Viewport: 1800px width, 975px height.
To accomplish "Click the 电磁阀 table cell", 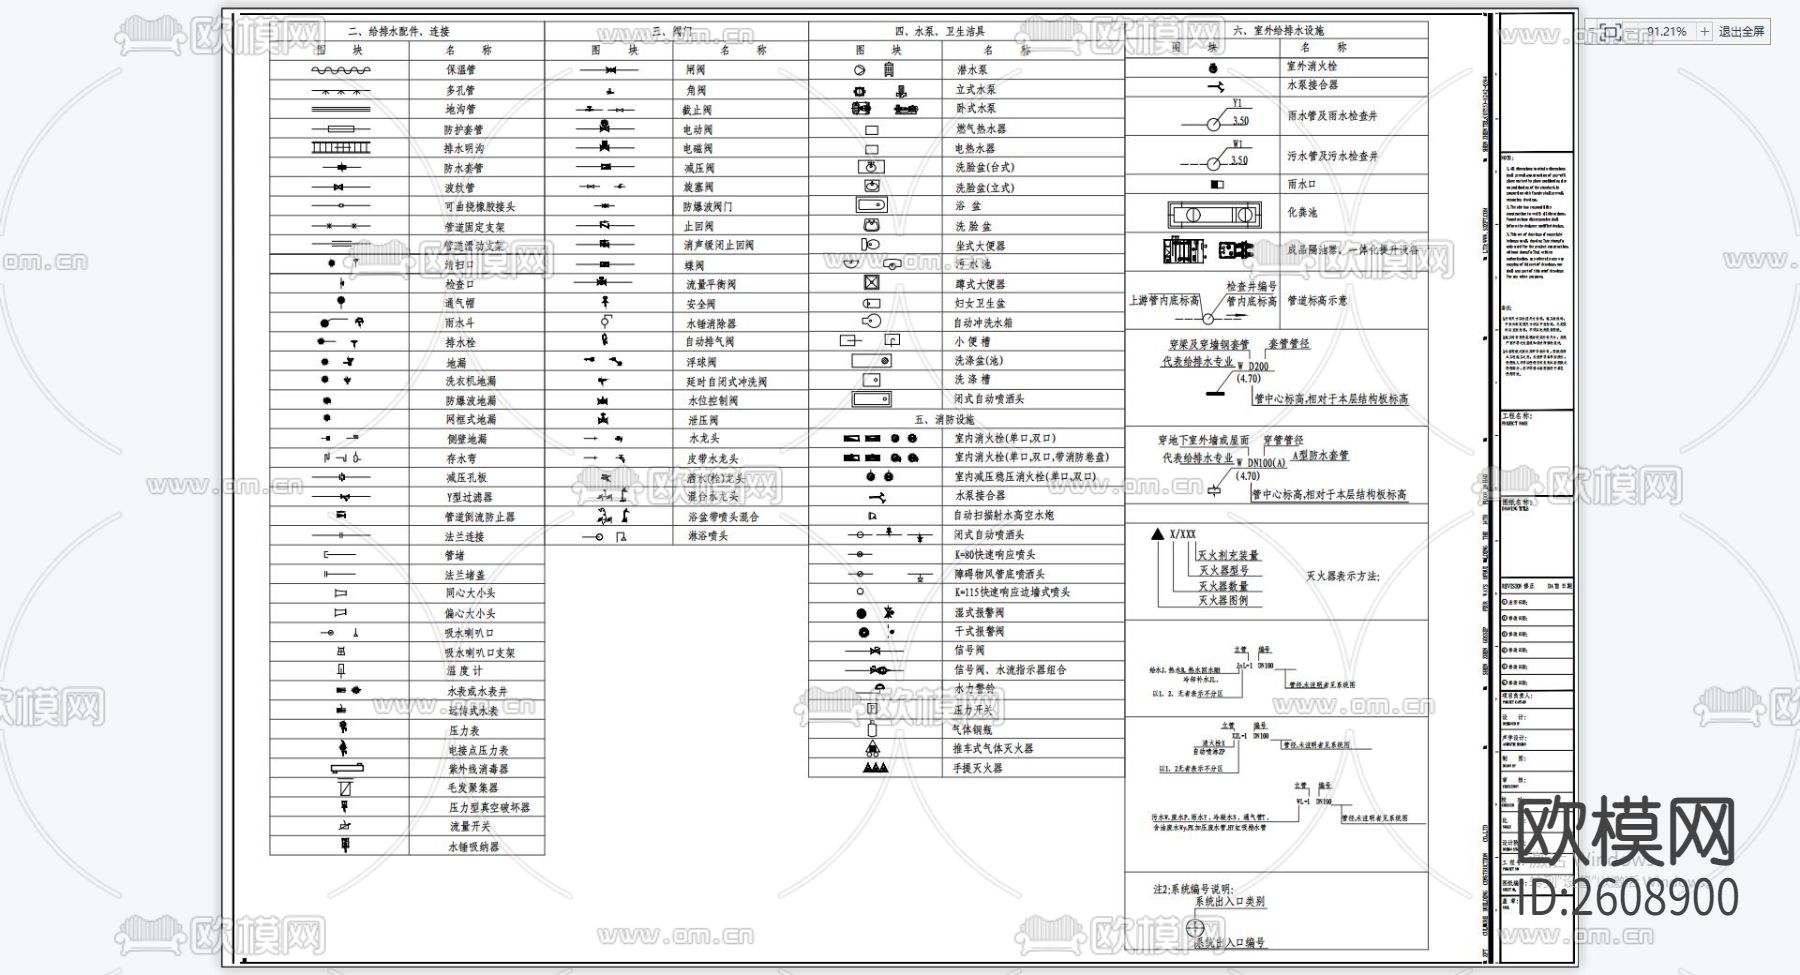I will (x=741, y=148).
